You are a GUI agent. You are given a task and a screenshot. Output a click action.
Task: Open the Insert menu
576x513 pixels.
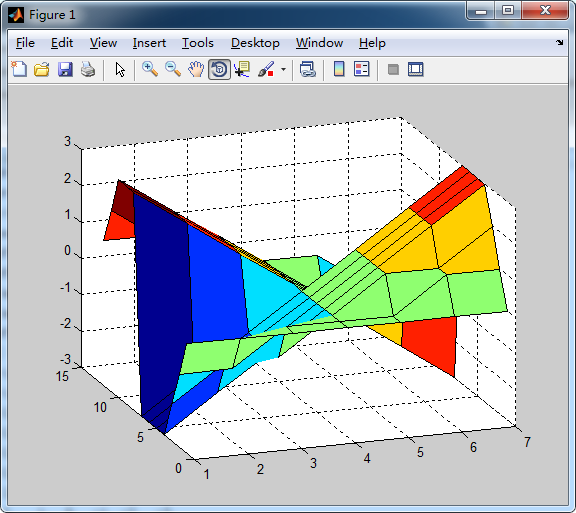point(149,43)
